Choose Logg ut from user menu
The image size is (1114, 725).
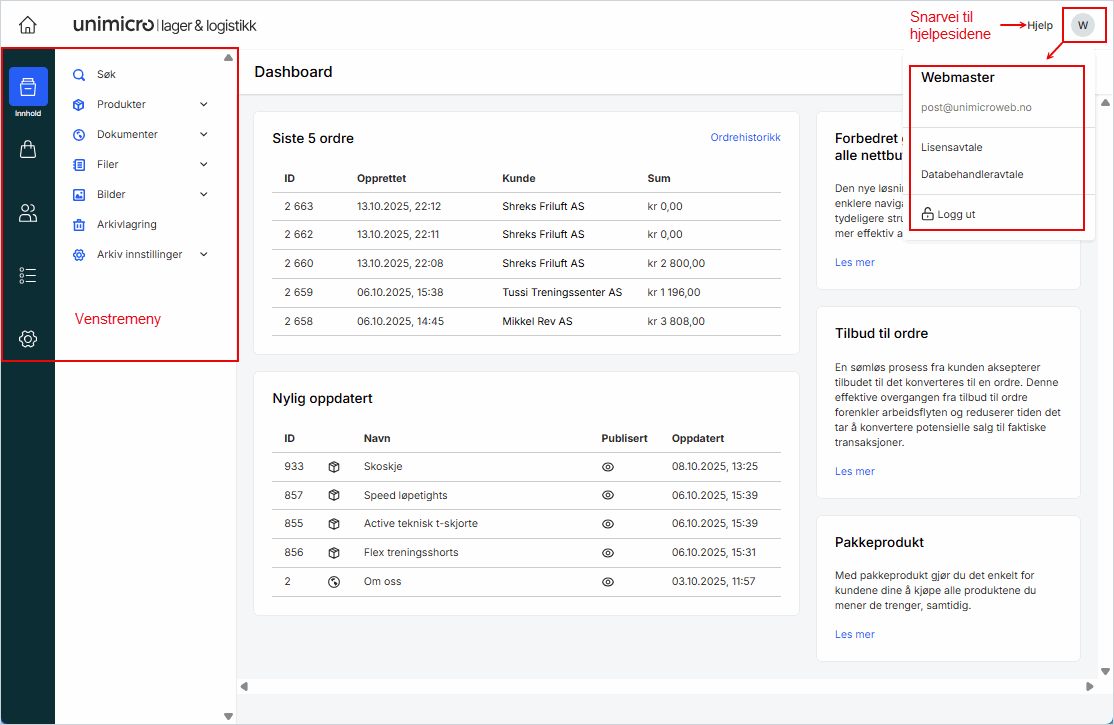pos(955,214)
